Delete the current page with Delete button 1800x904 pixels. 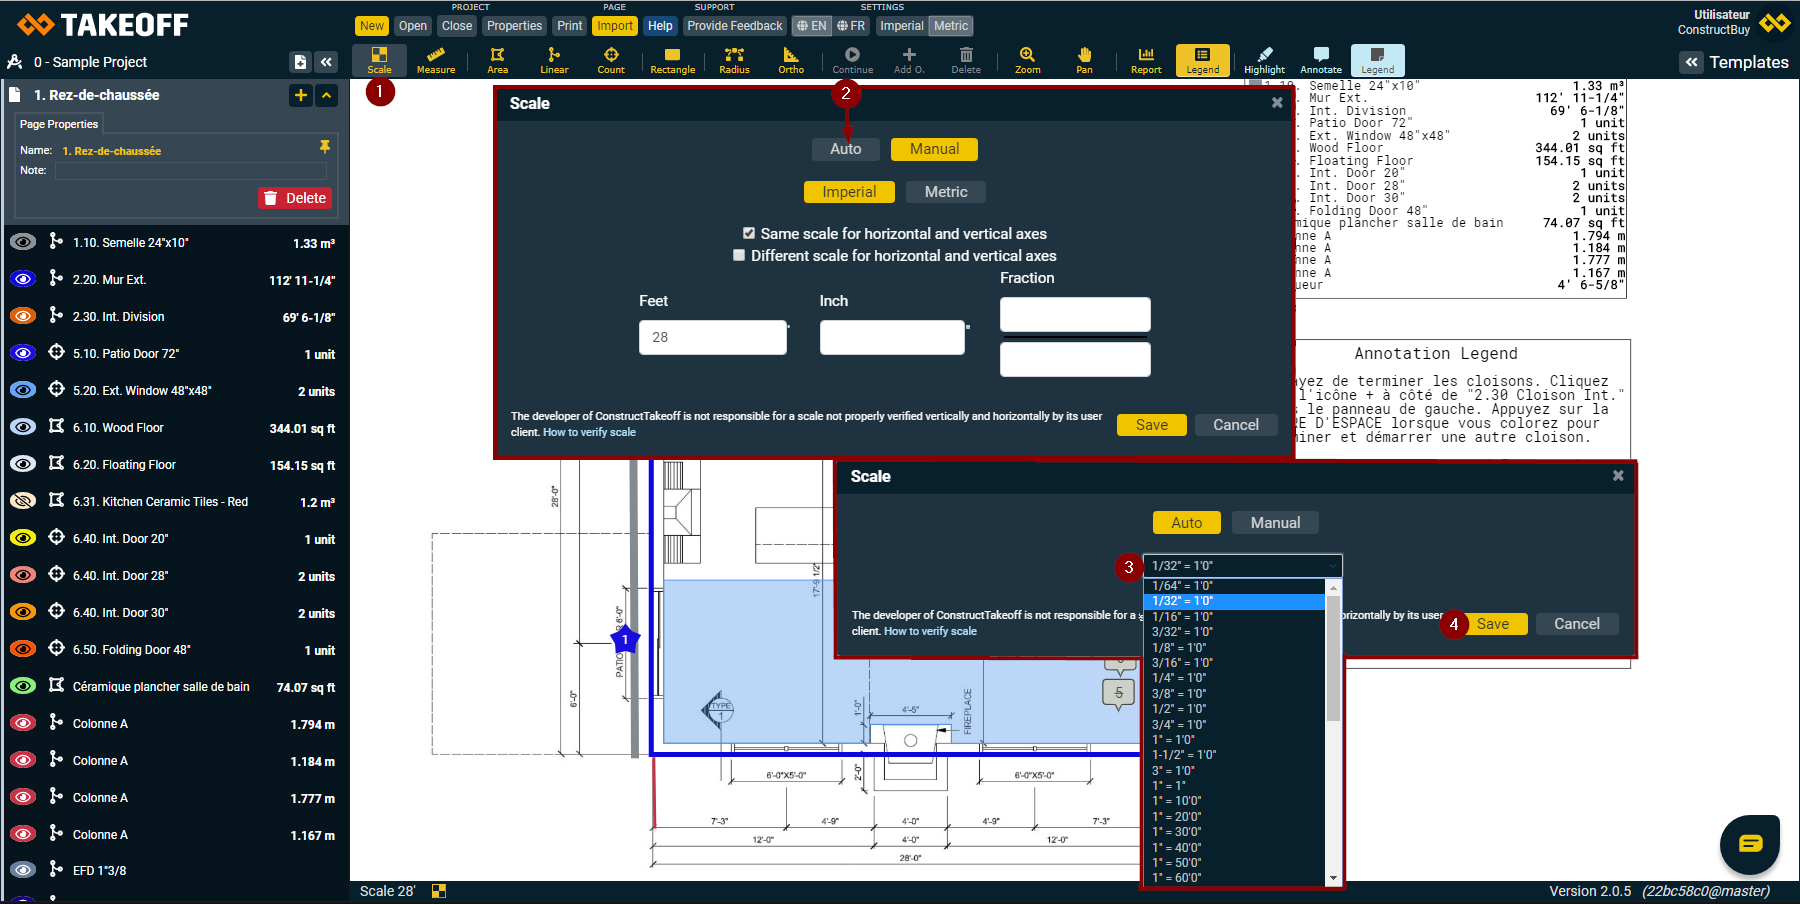pos(295,198)
